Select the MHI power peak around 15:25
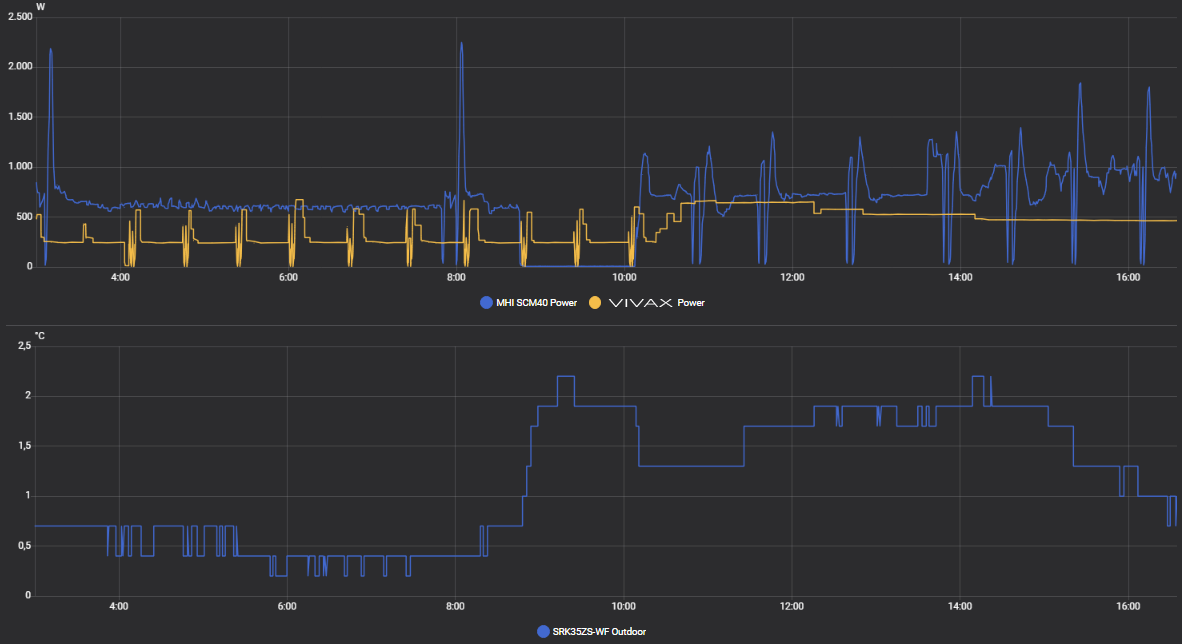This screenshot has height=644, width=1182. (1080, 84)
